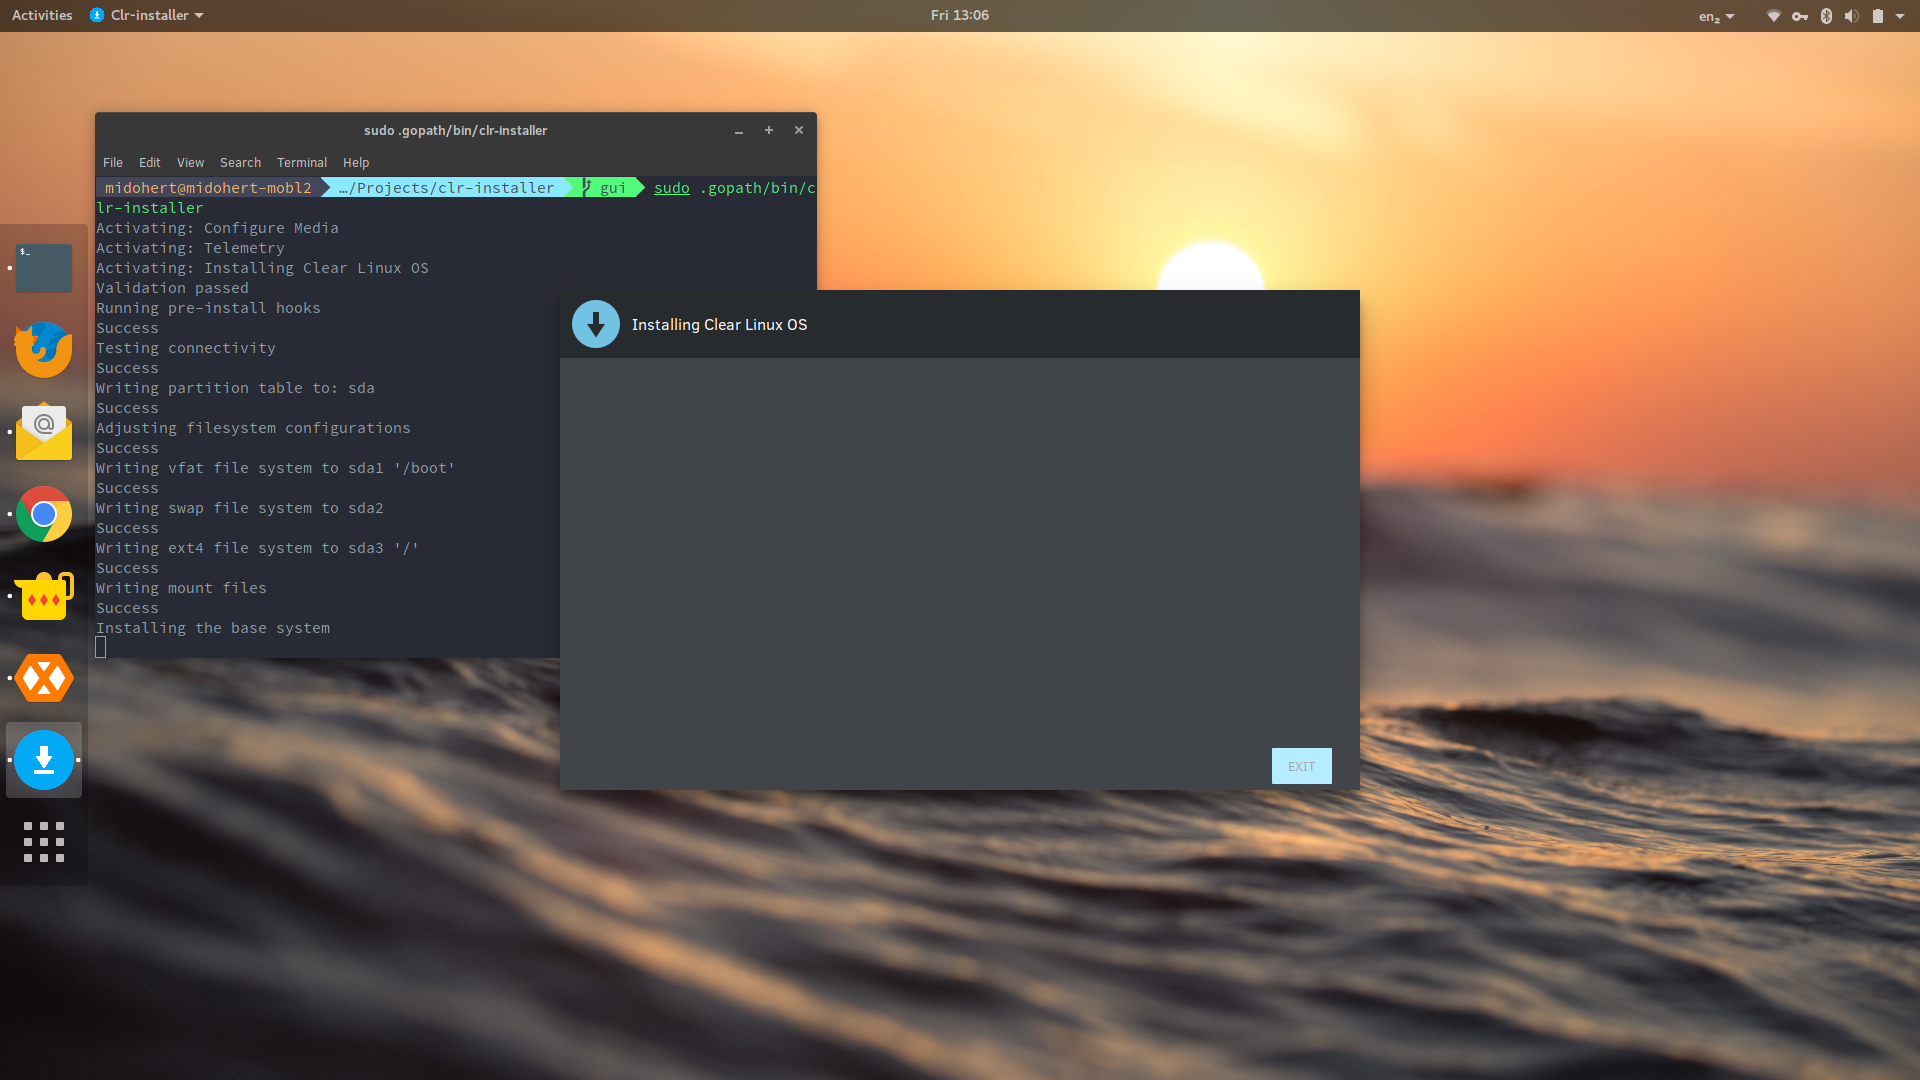The height and width of the screenshot is (1080, 1920).
Task: Open the clock Fri 13:06 calendar
Action: click(960, 15)
